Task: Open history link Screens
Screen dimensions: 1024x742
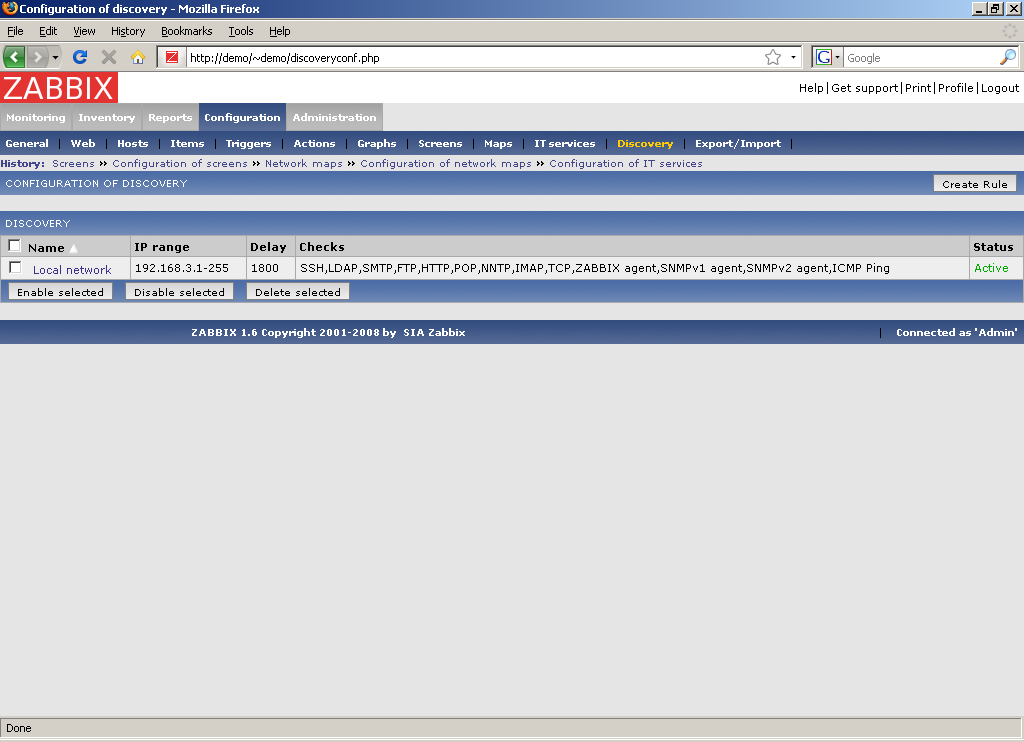Action: [x=73, y=163]
